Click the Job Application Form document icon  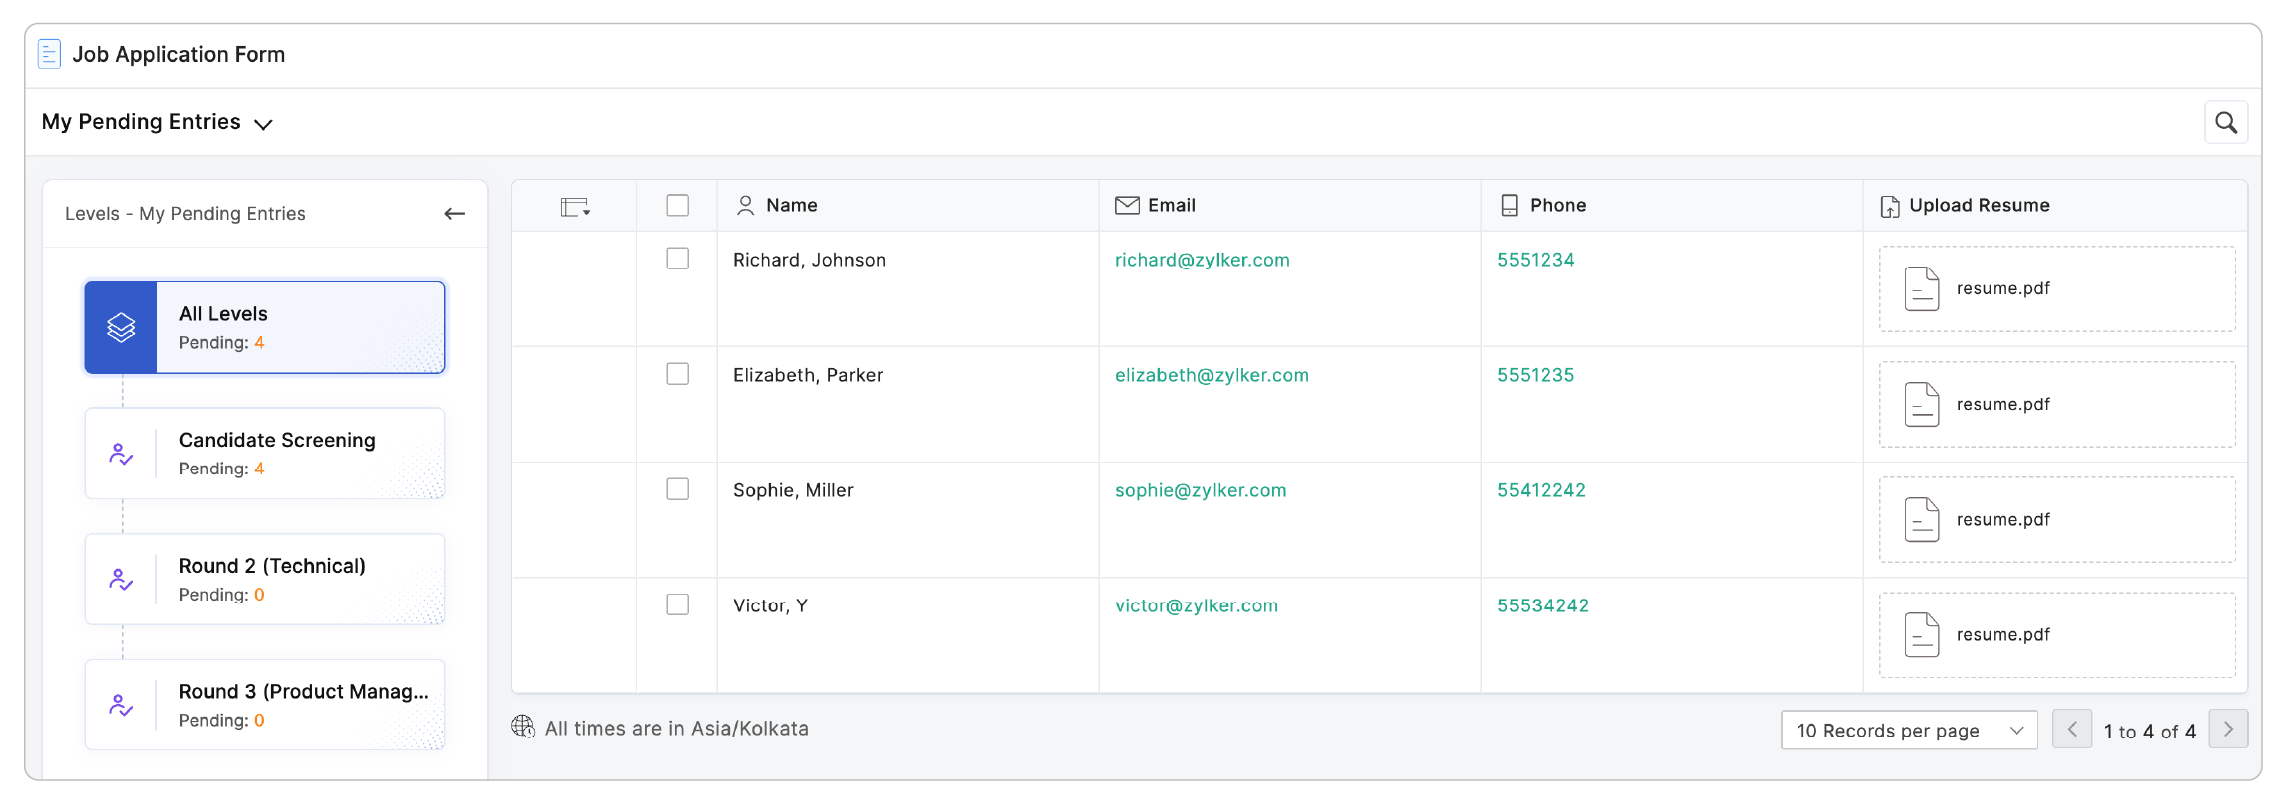[x=49, y=54]
